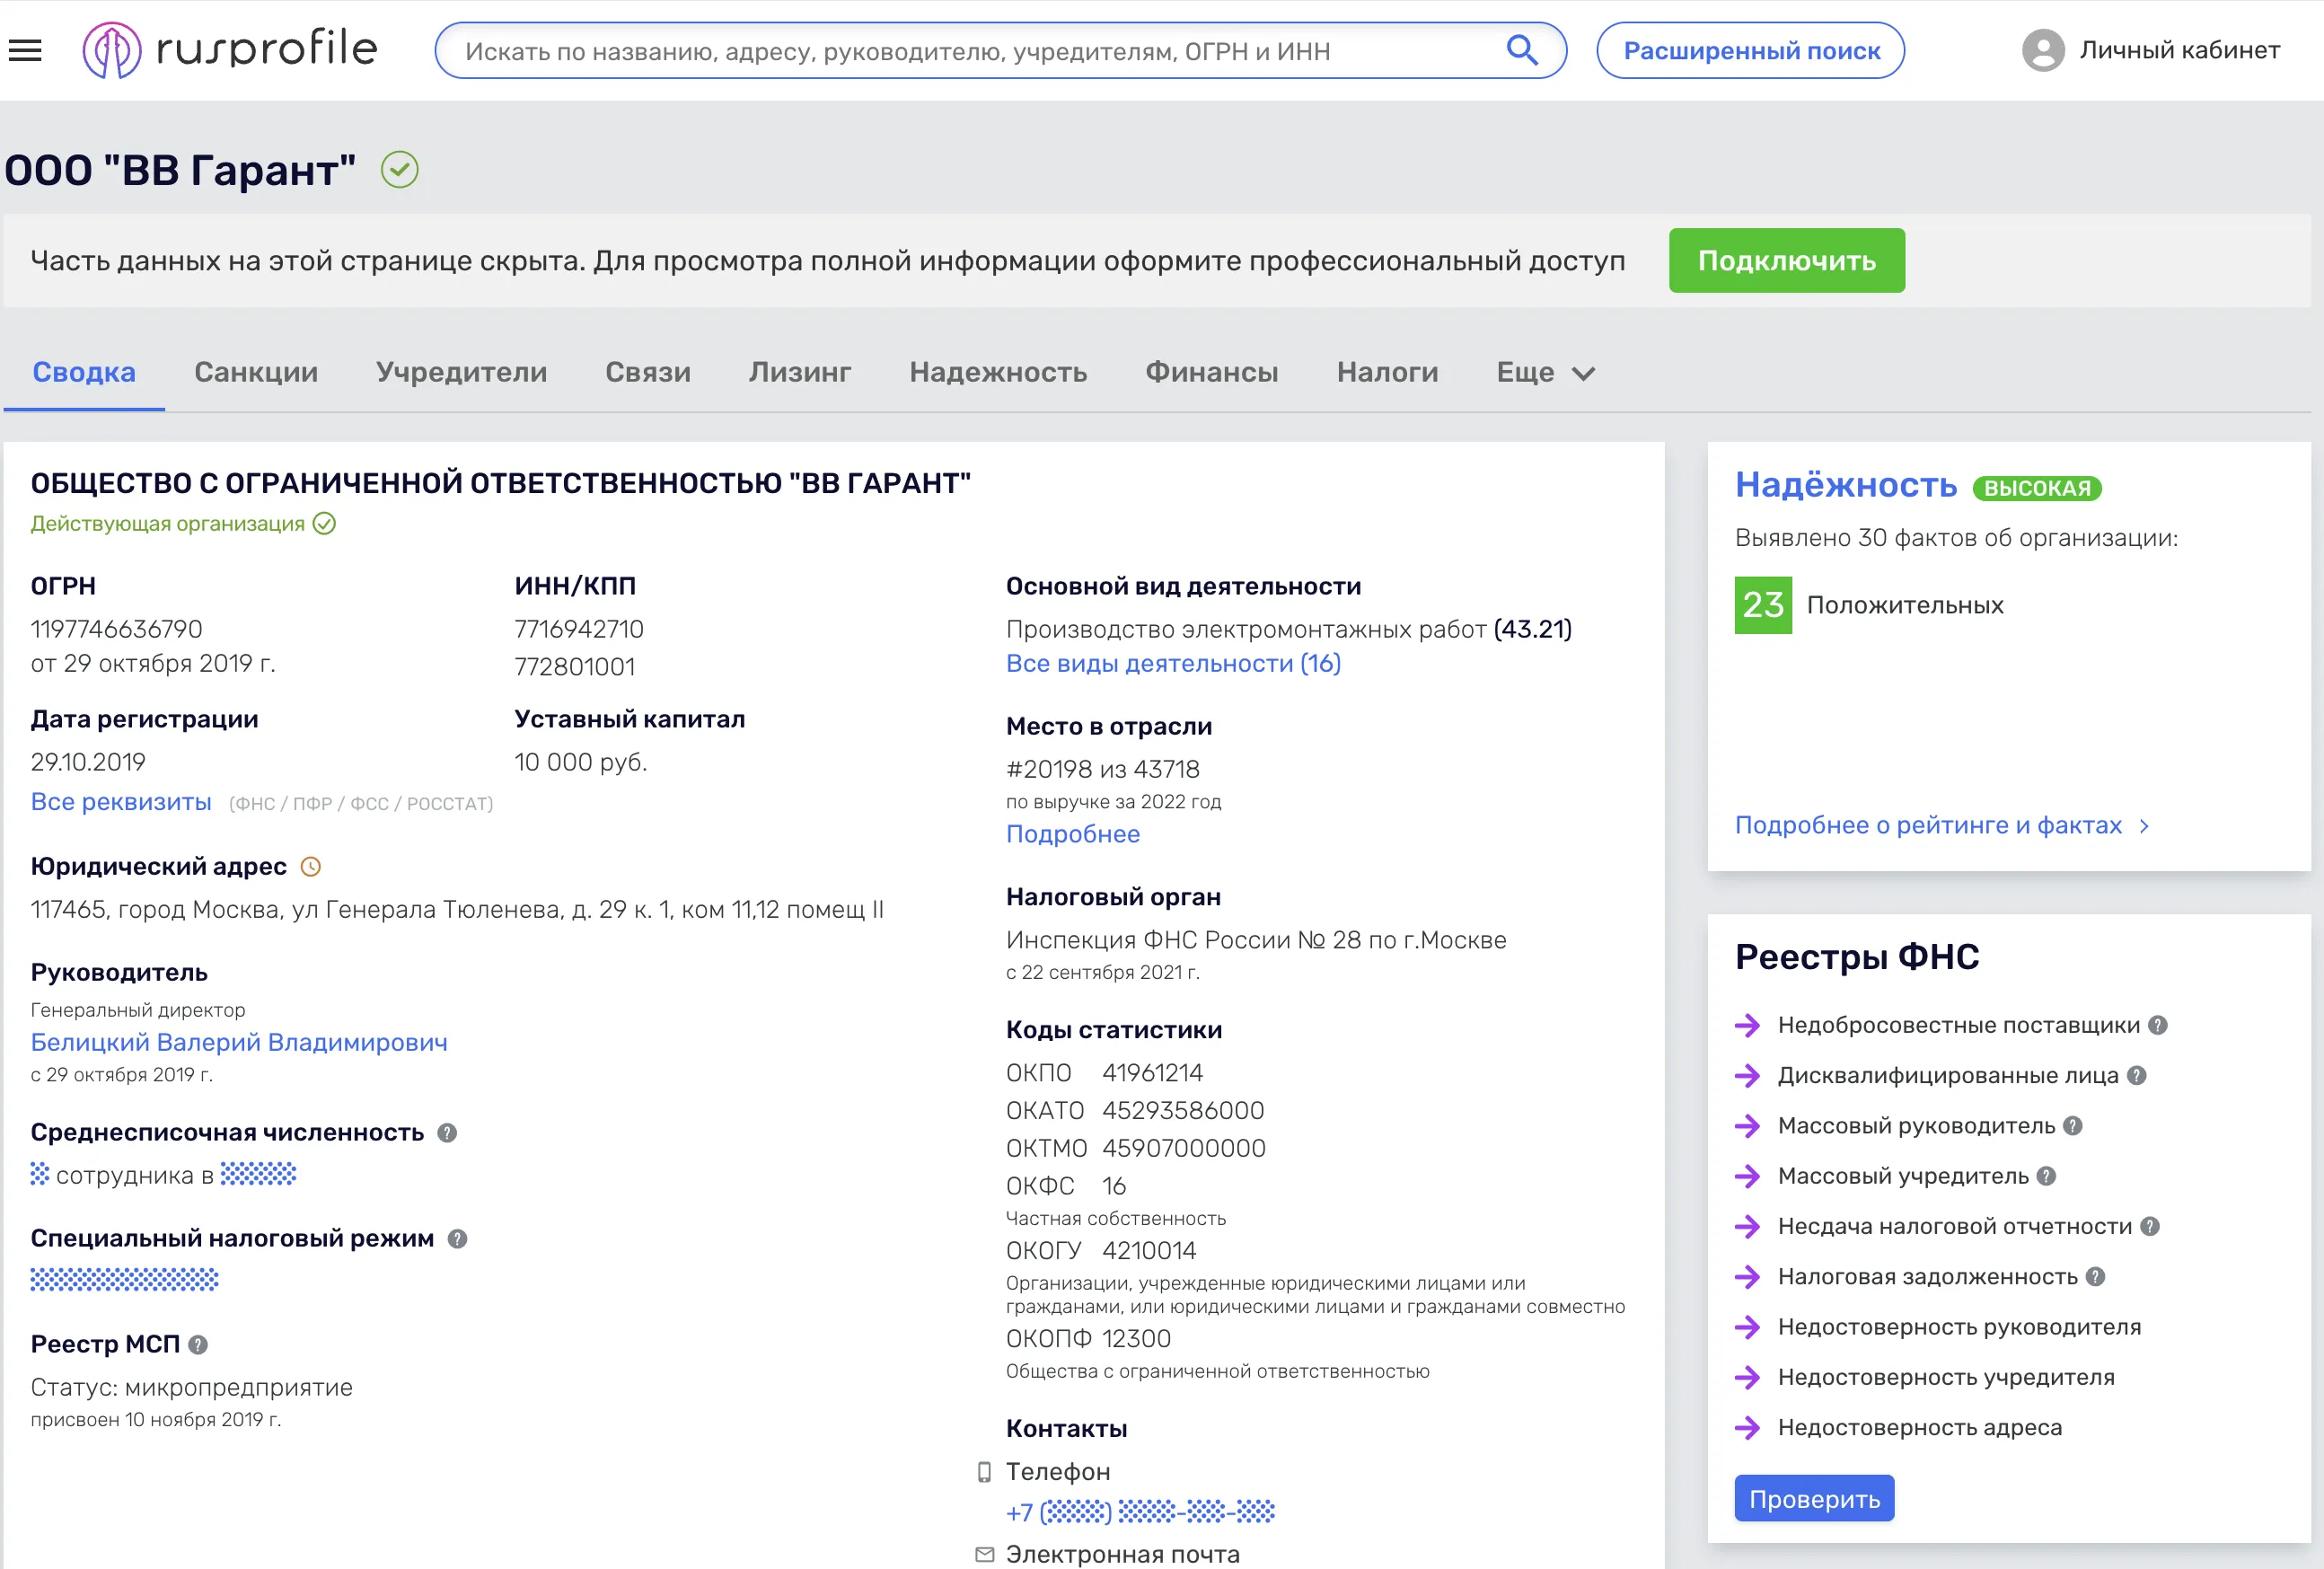Click the Надёжность heading link

coord(1845,485)
